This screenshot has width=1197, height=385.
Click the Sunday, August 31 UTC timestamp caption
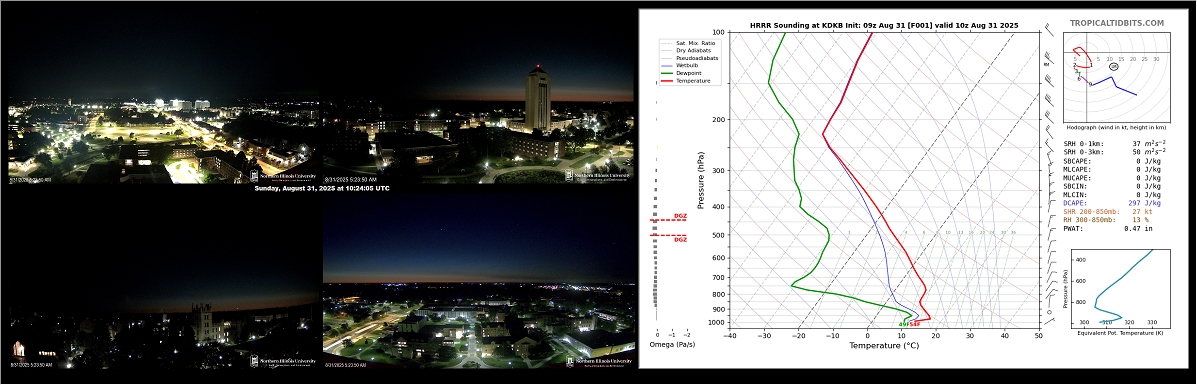click(321, 188)
